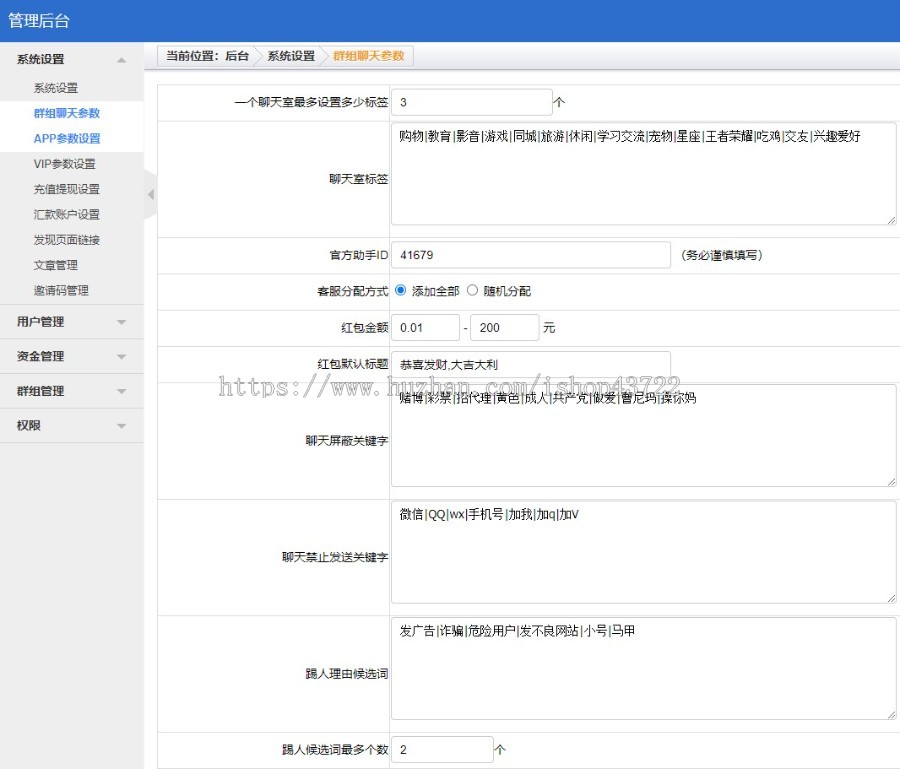Click the 群组管理 section header
The image size is (900, 769).
[x=72, y=391]
